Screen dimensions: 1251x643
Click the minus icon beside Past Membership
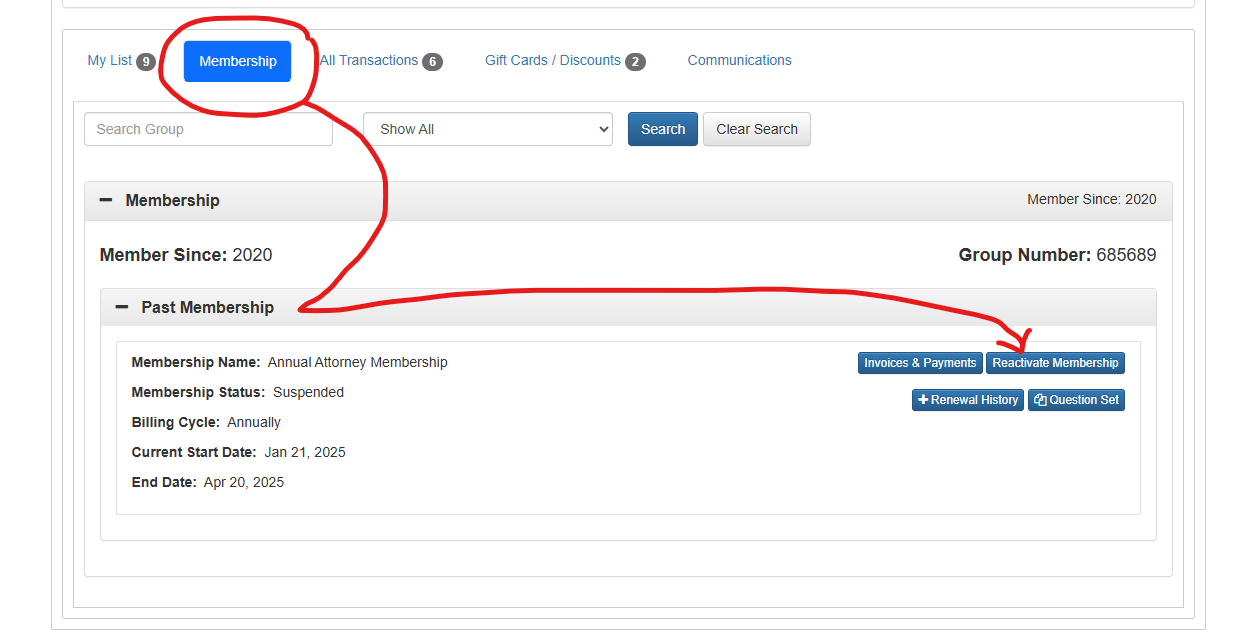coord(122,307)
